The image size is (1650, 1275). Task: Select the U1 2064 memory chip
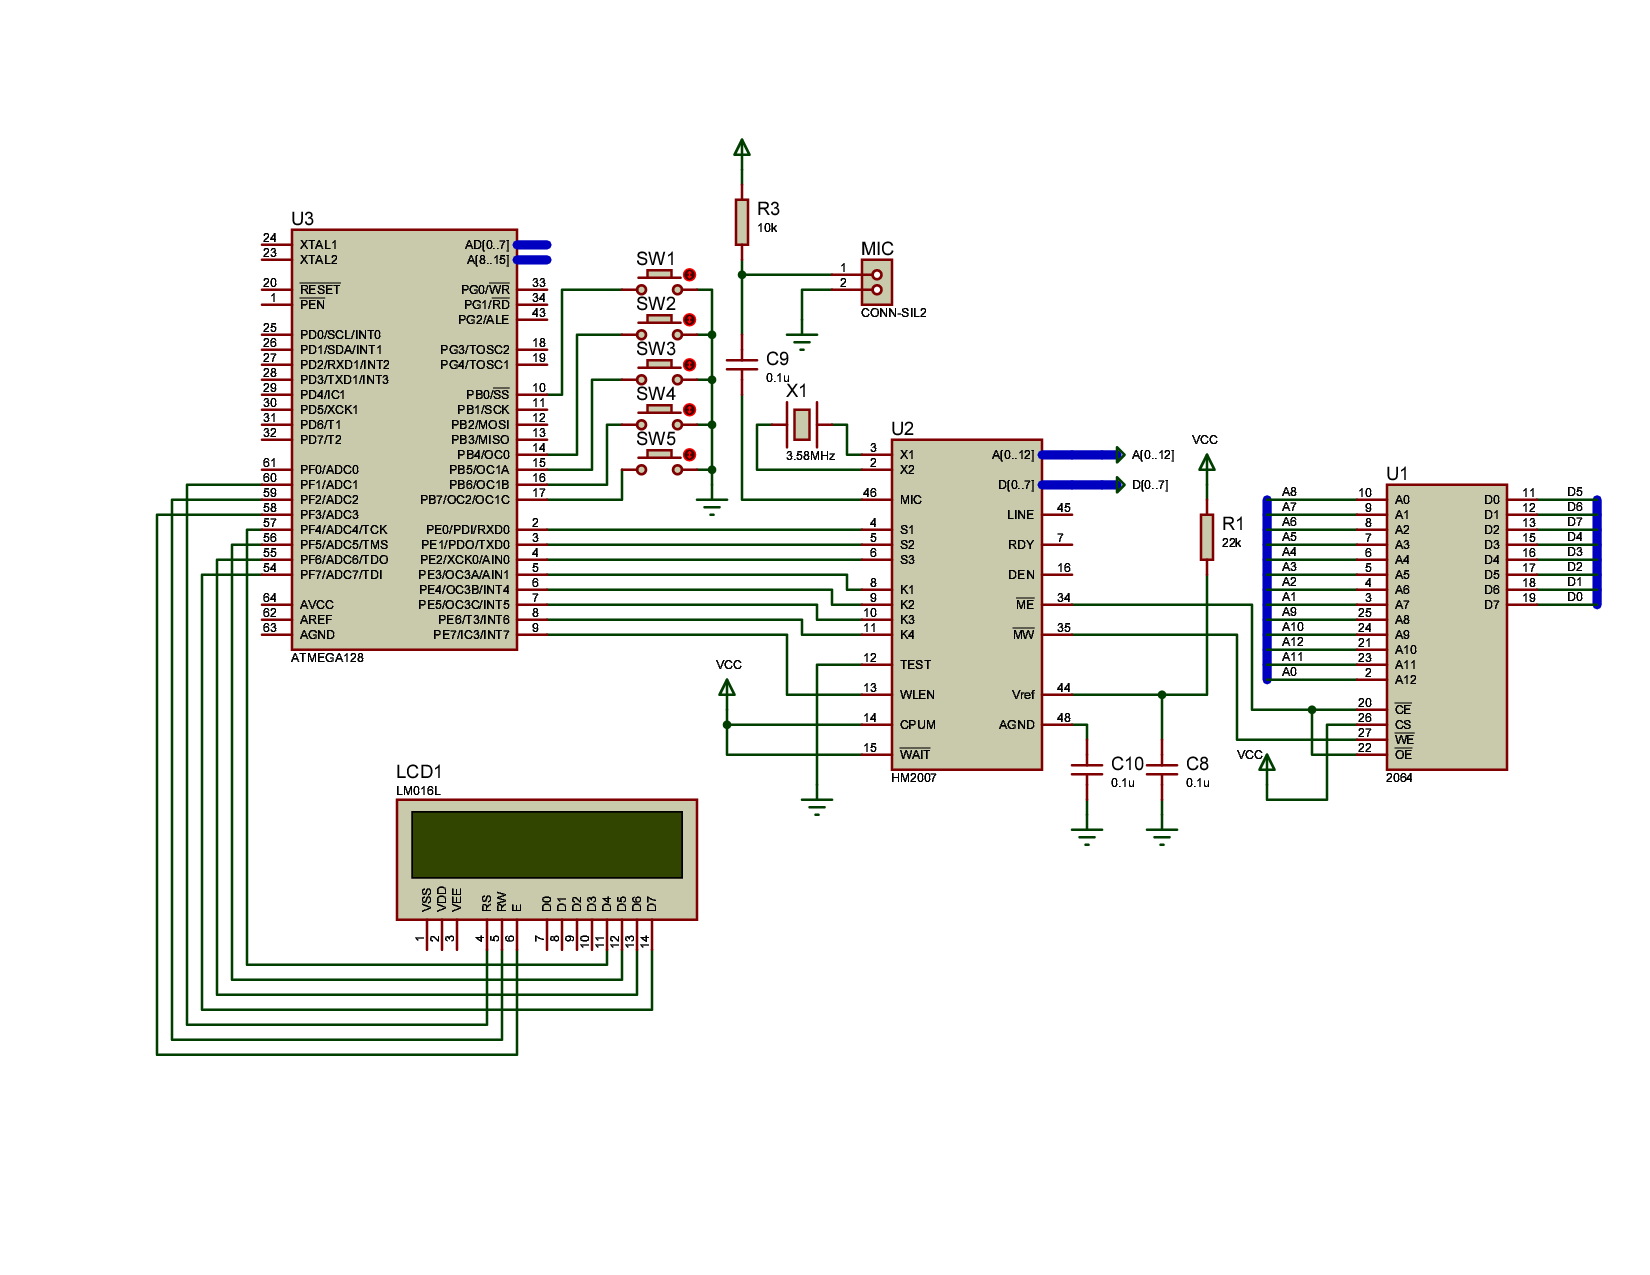click(x=1446, y=627)
